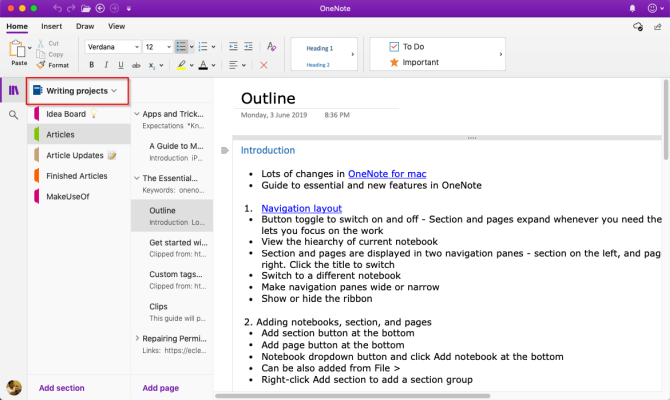The height and width of the screenshot is (400, 670).
Task: Toggle underline formatting
Action: coord(121,65)
